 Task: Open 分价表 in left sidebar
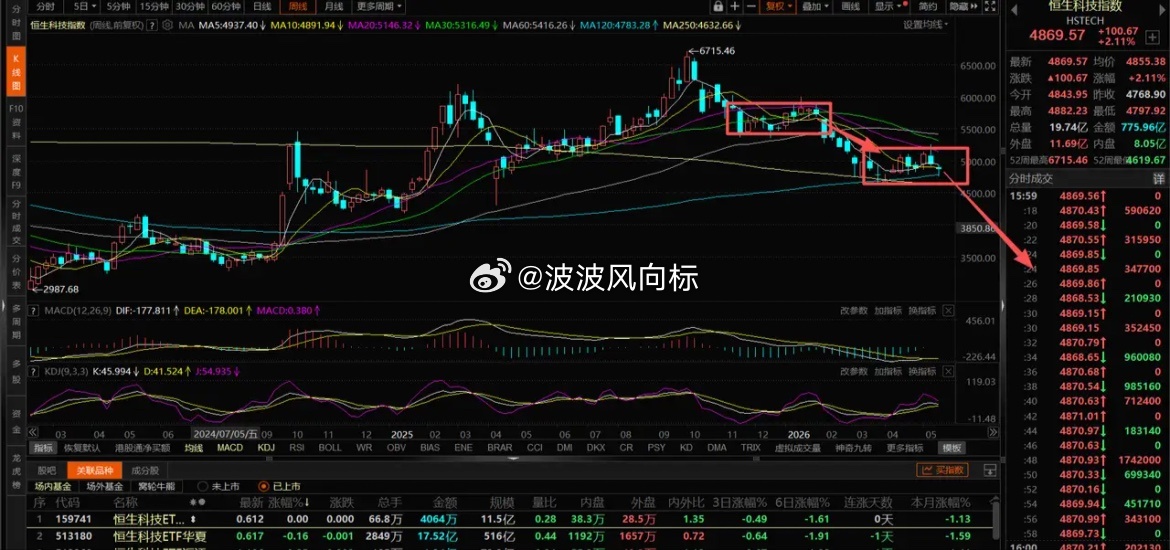coord(14,272)
